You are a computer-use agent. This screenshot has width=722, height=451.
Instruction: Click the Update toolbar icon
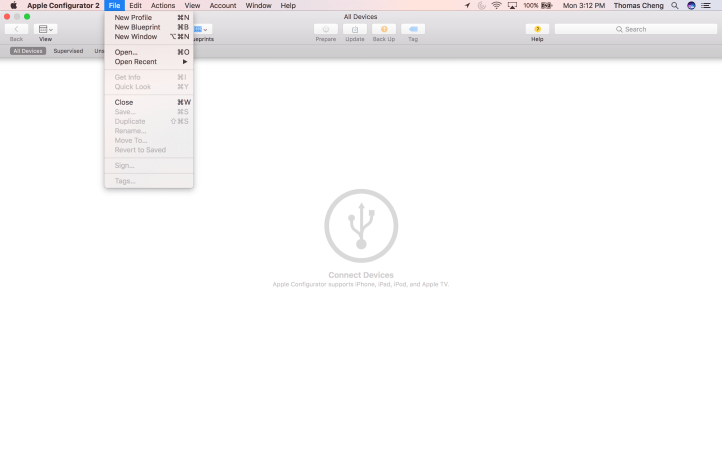[x=355, y=29]
